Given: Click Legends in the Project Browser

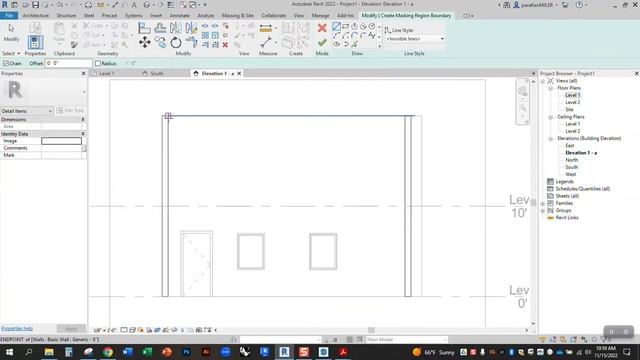Looking at the screenshot, I should [x=564, y=182].
